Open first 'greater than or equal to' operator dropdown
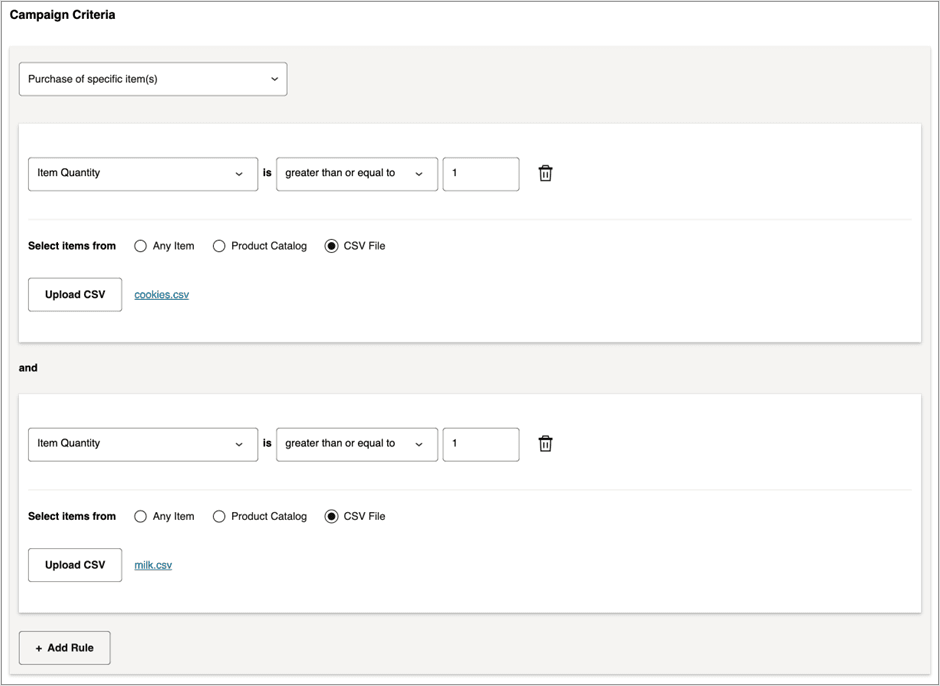940x686 pixels. (357, 173)
